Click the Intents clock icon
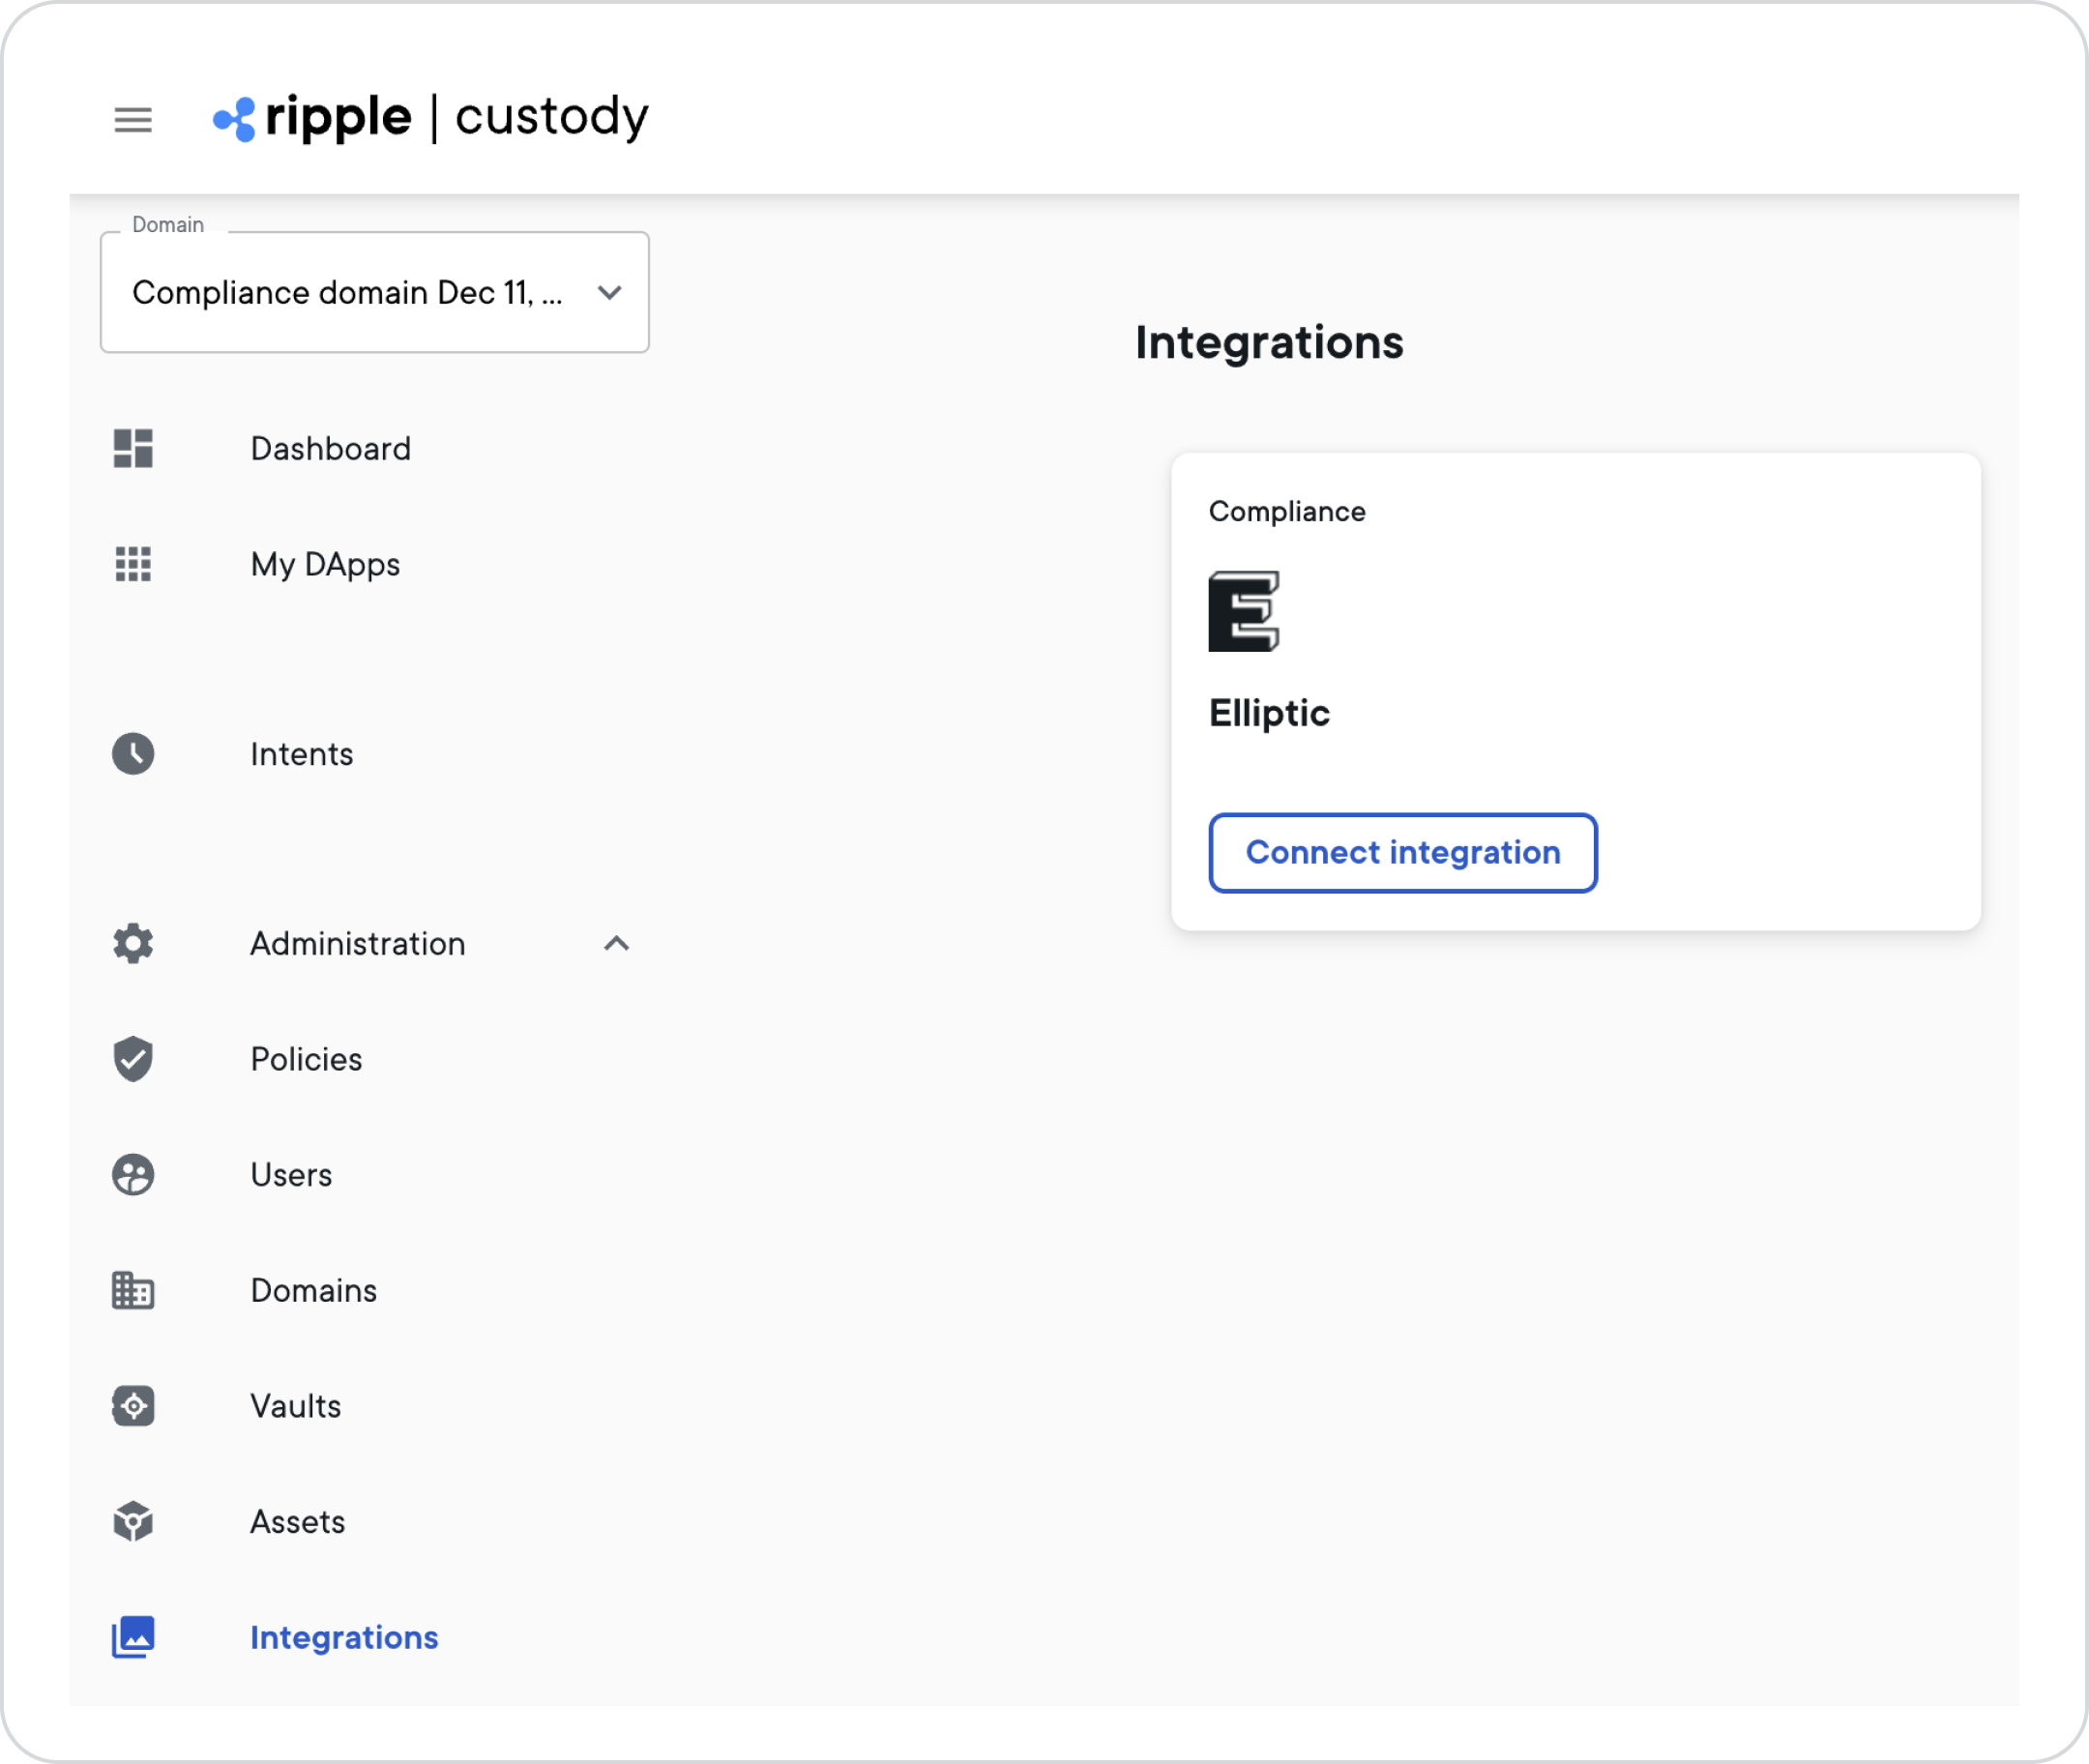The height and width of the screenshot is (1764, 2089). click(x=133, y=754)
